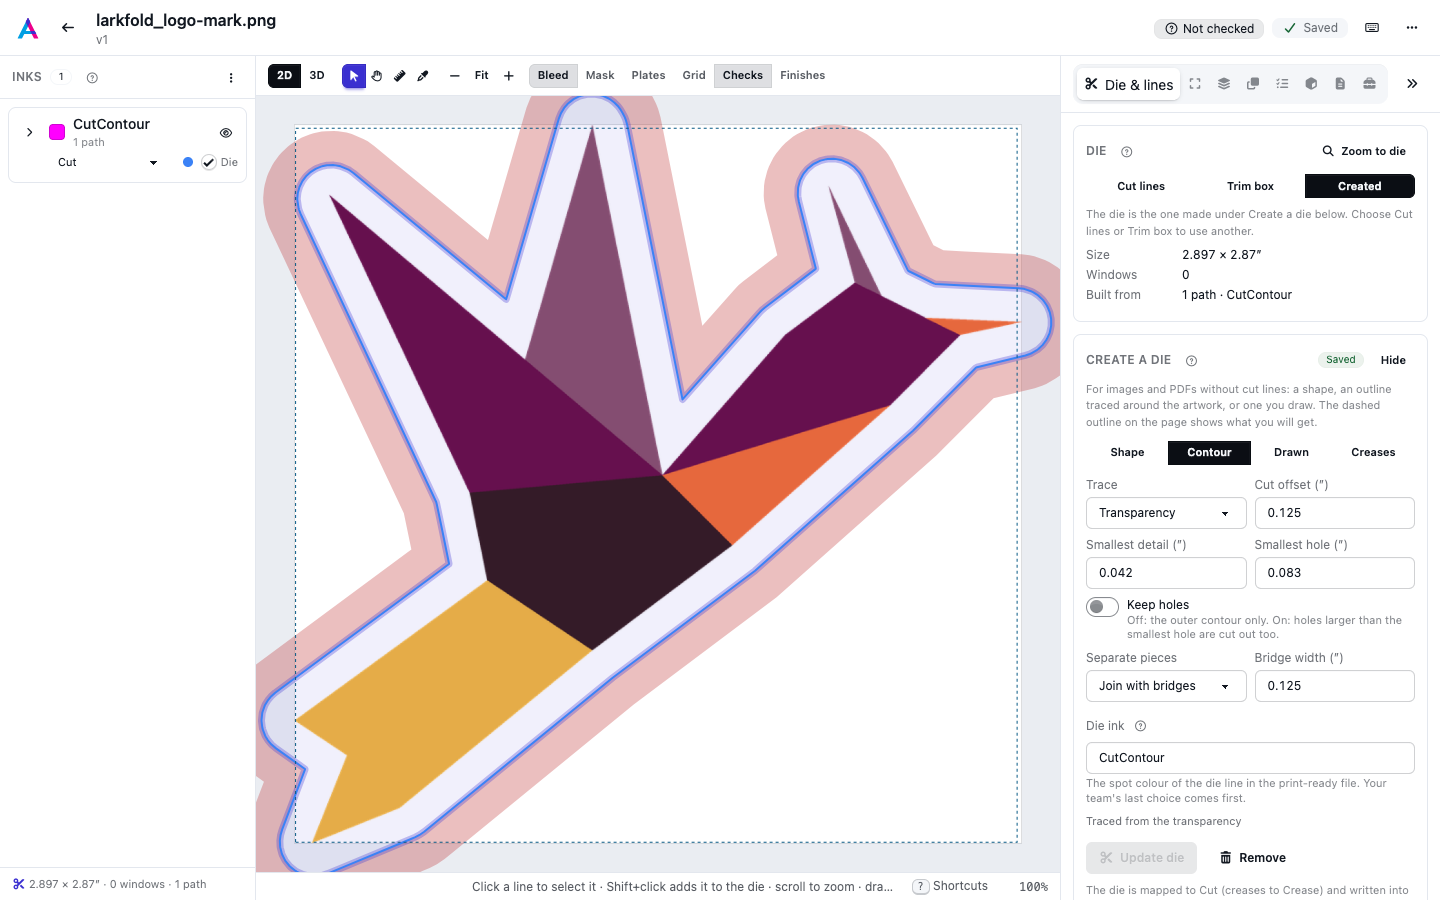This screenshot has width=1440, height=900.
Task: Click the CutContour magenta color swatch
Action: (x=57, y=132)
